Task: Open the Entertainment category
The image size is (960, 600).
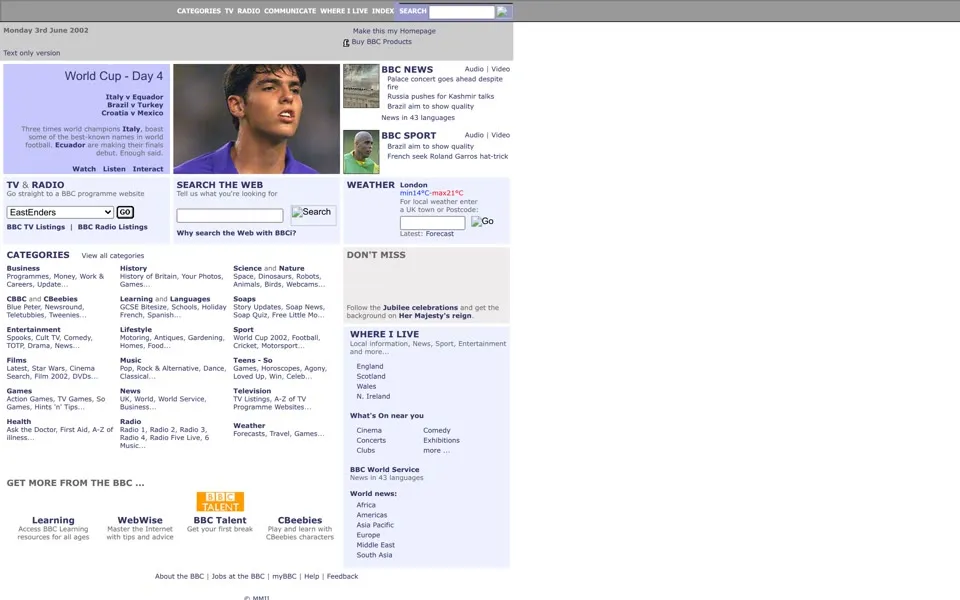Action: [34, 330]
